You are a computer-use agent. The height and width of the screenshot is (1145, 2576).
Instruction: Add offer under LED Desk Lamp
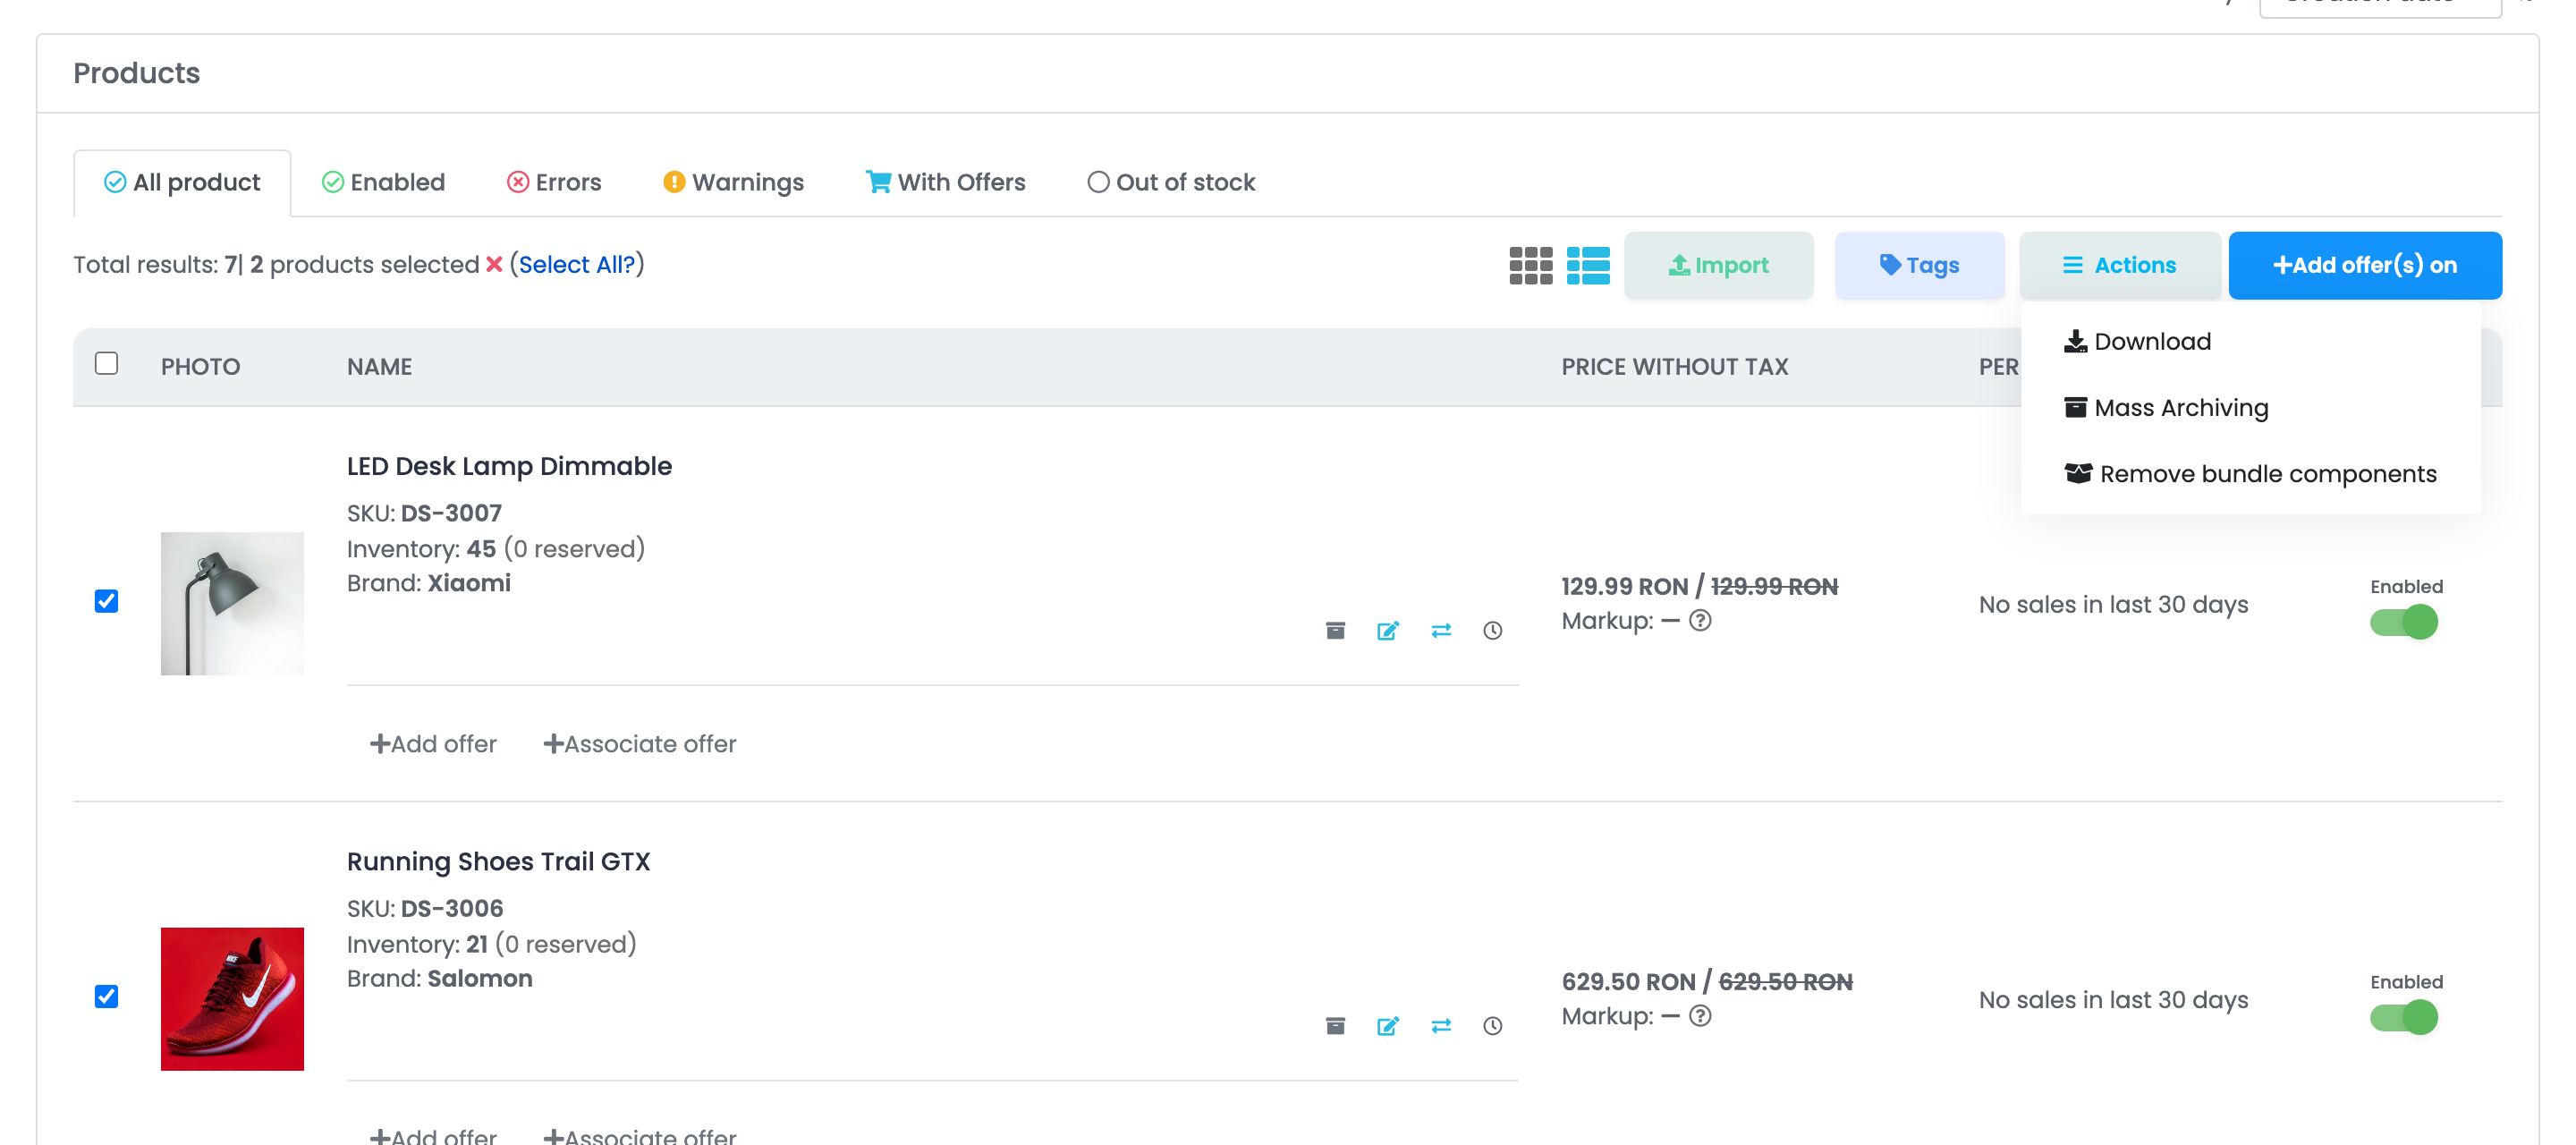point(433,743)
